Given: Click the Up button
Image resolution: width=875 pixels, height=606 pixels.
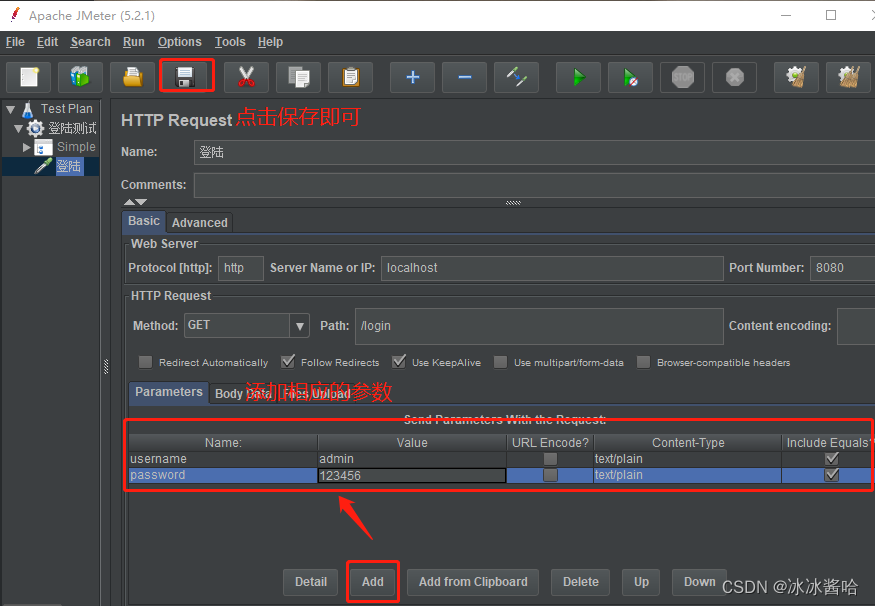Looking at the screenshot, I should [641, 582].
